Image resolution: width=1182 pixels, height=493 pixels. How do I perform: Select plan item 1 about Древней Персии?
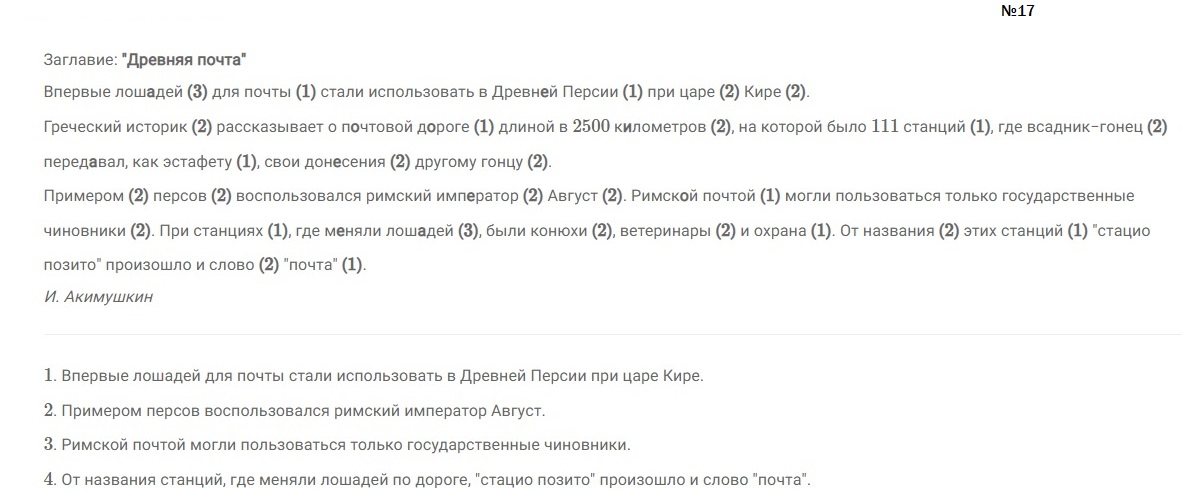(374, 375)
